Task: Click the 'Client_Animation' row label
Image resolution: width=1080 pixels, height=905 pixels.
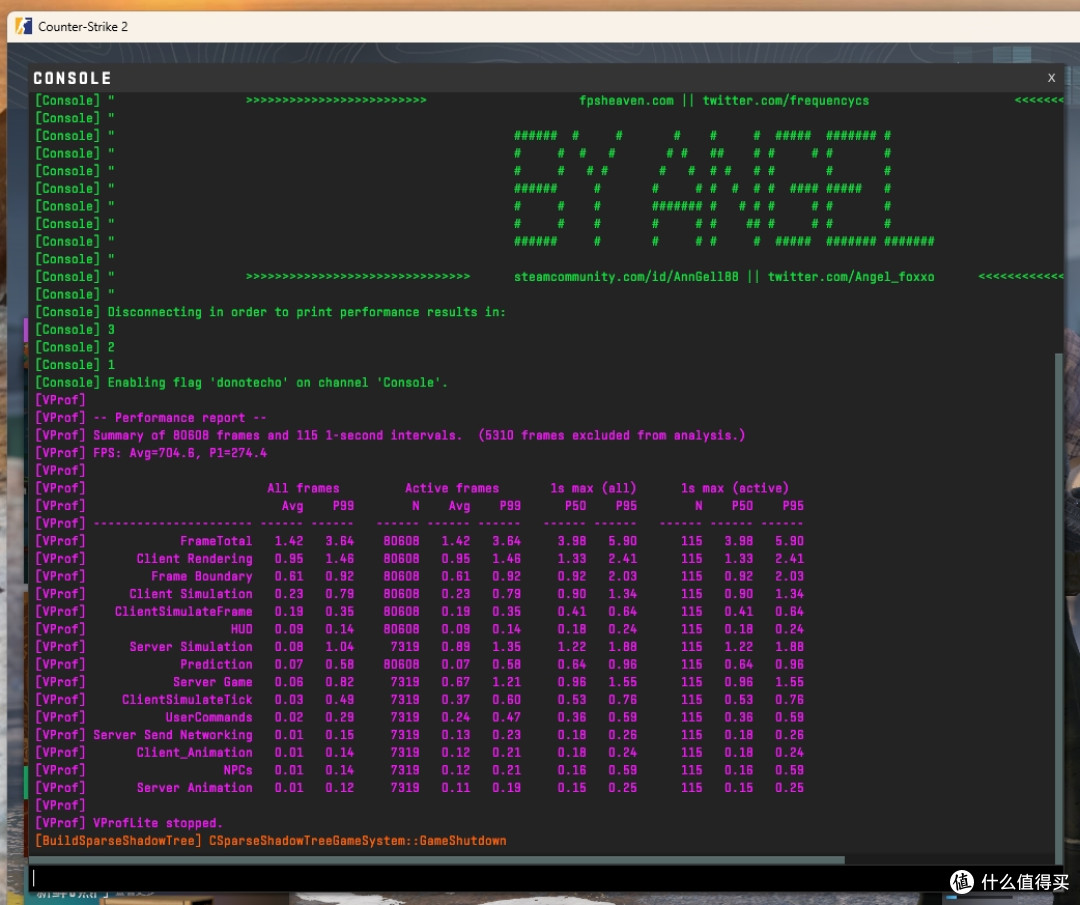Action: pos(194,753)
